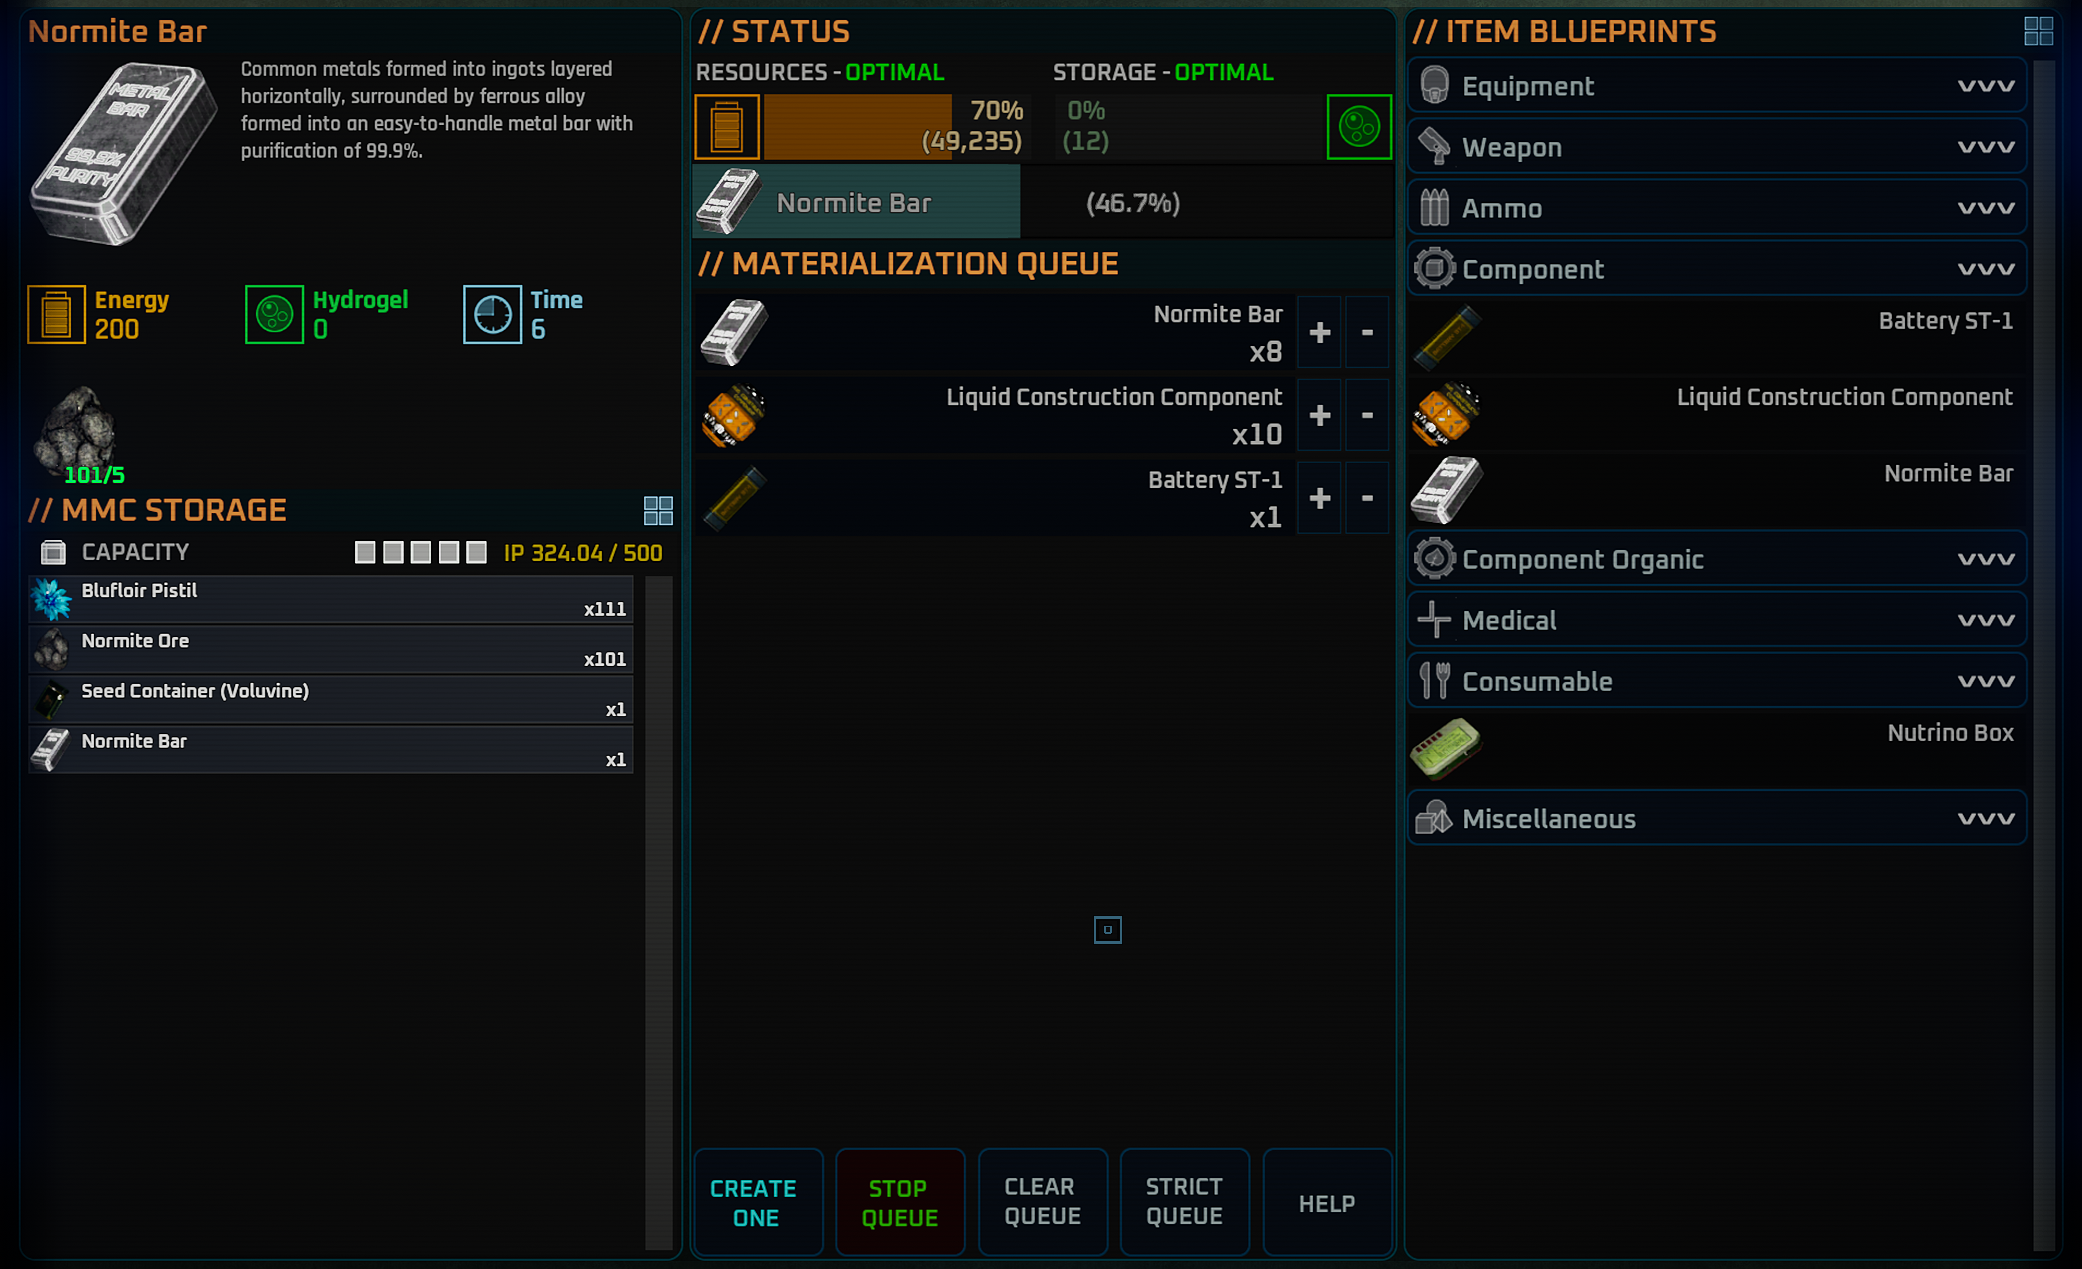Image resolution: width=2082 pixels, height=1269 pixels.
Task: Toggle the Strict Queue mode
Action: click(x=1185, y=1201)
